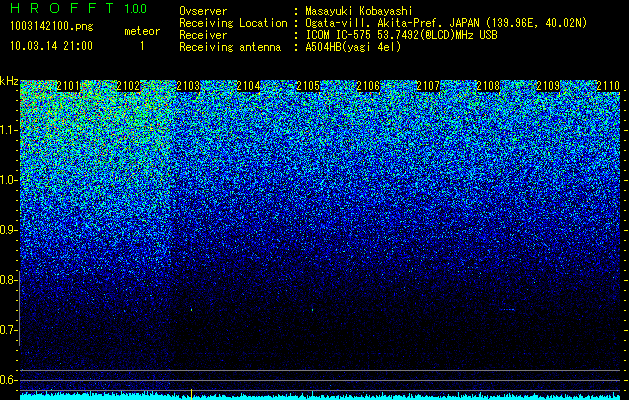The height and width of the screenshot is (400, 629).
Task: Click the 'Receiver' label
Action: pyautogui.click(x=203, y=35)
